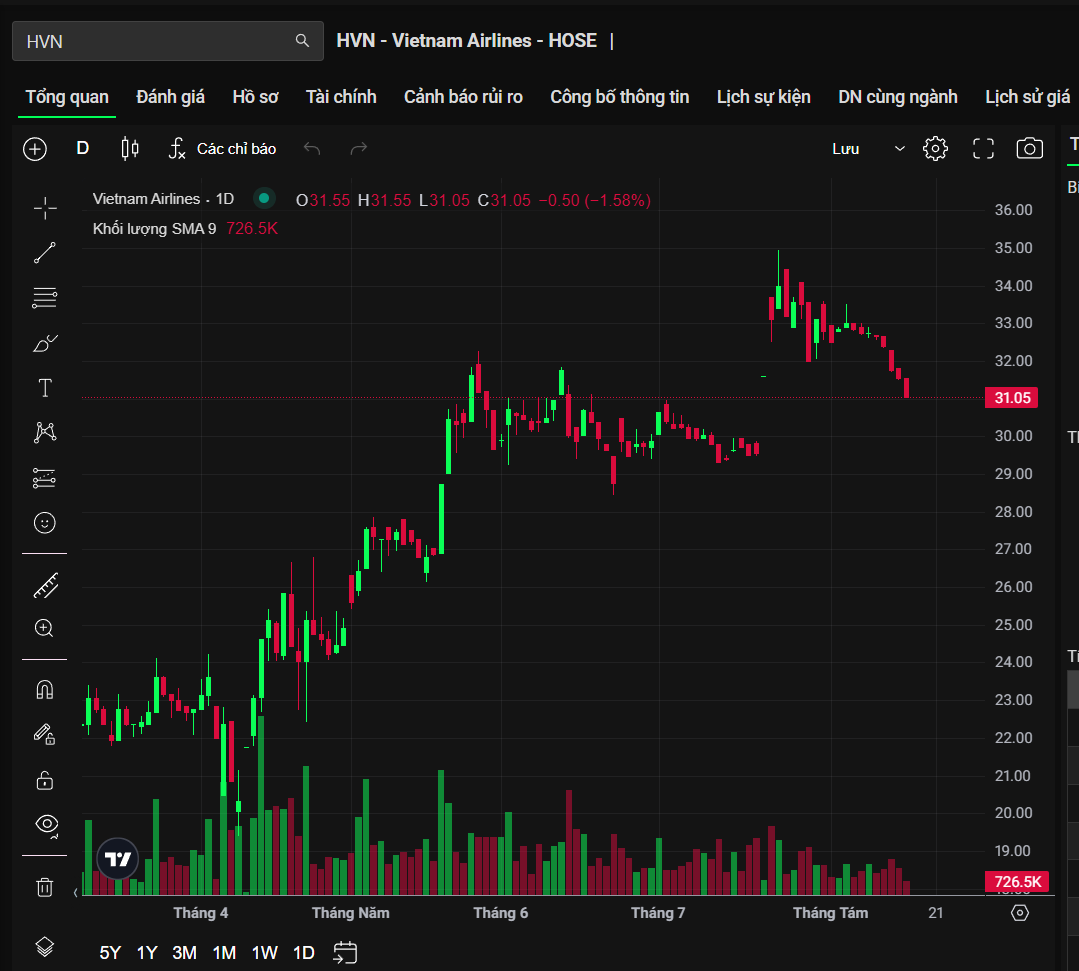Select the 3M date range

pos(184,953)
